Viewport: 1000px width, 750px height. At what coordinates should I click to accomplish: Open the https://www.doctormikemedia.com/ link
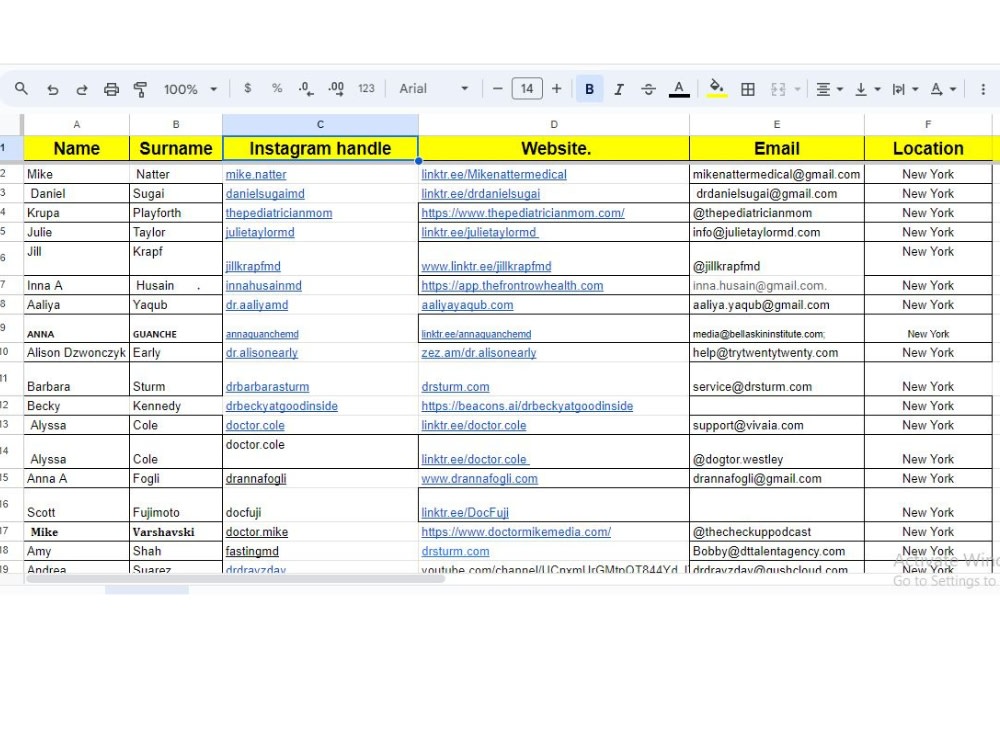[516, 532]
